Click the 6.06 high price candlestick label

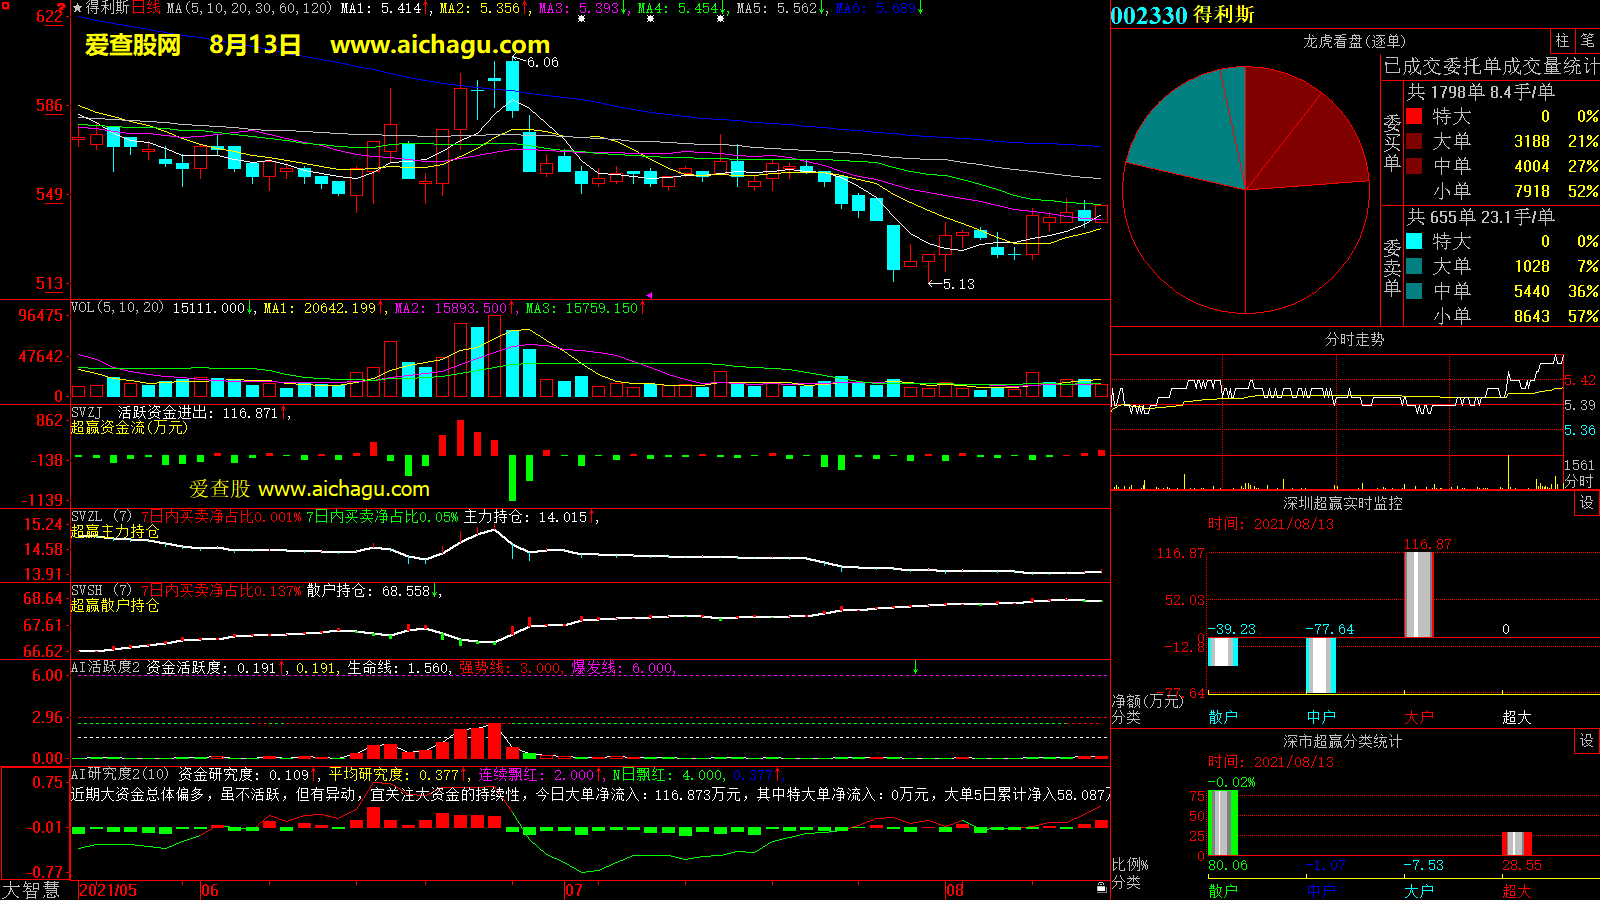pyautogui.click(x=542, y=62)
